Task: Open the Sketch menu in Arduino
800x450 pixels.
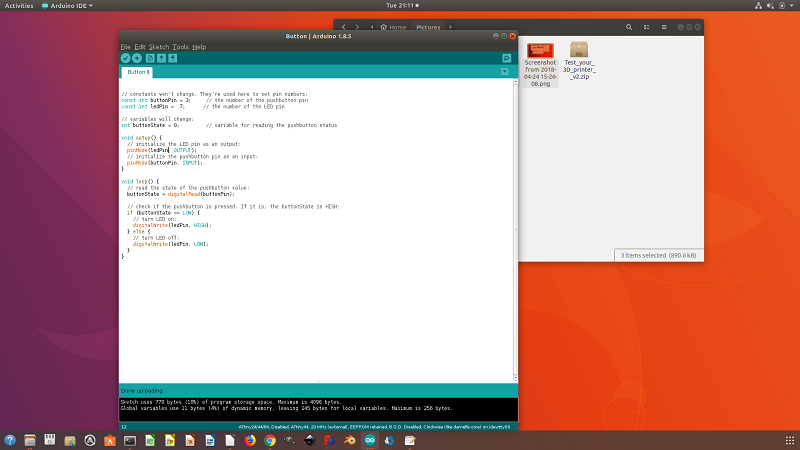Action: point(159,47)
